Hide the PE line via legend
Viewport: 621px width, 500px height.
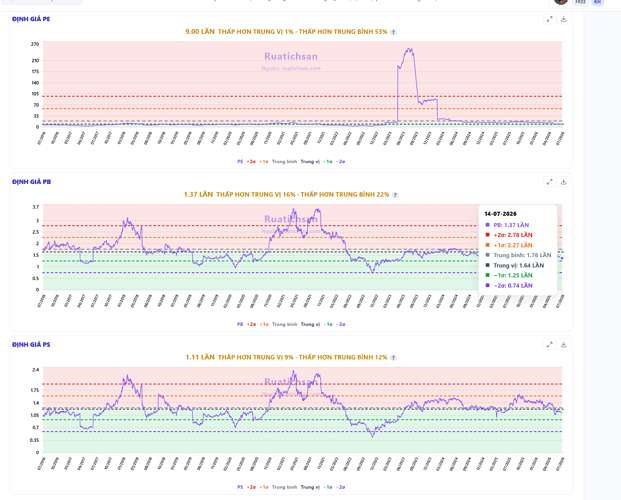[x=240, y=162]
